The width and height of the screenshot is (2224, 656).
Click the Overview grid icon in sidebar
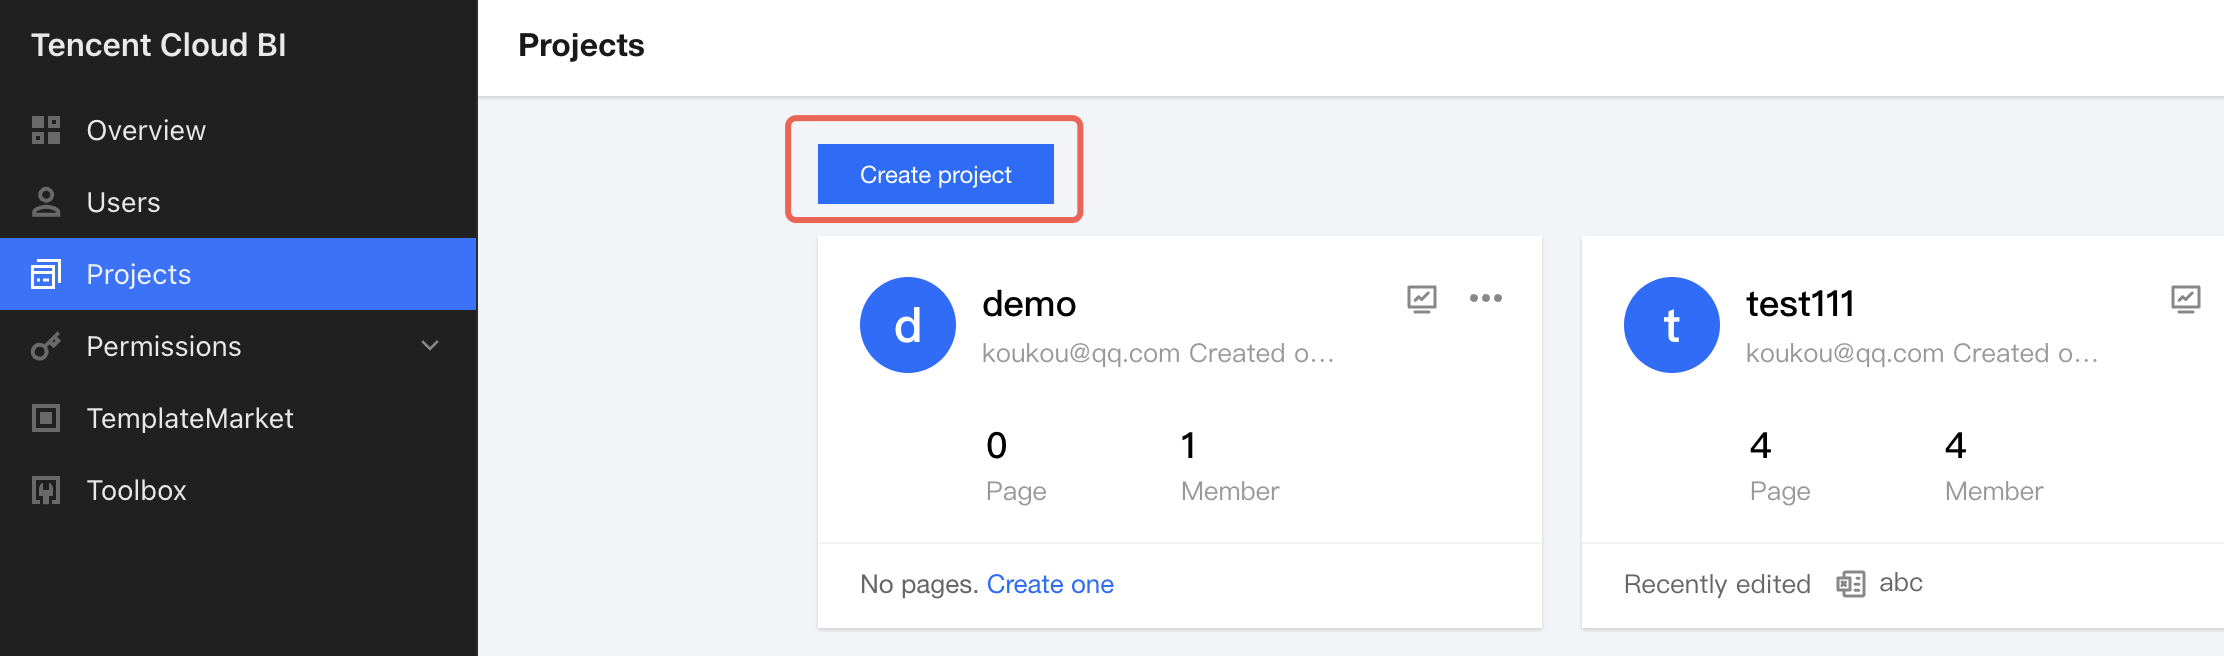pyautogui.click(x=46, y=130)
